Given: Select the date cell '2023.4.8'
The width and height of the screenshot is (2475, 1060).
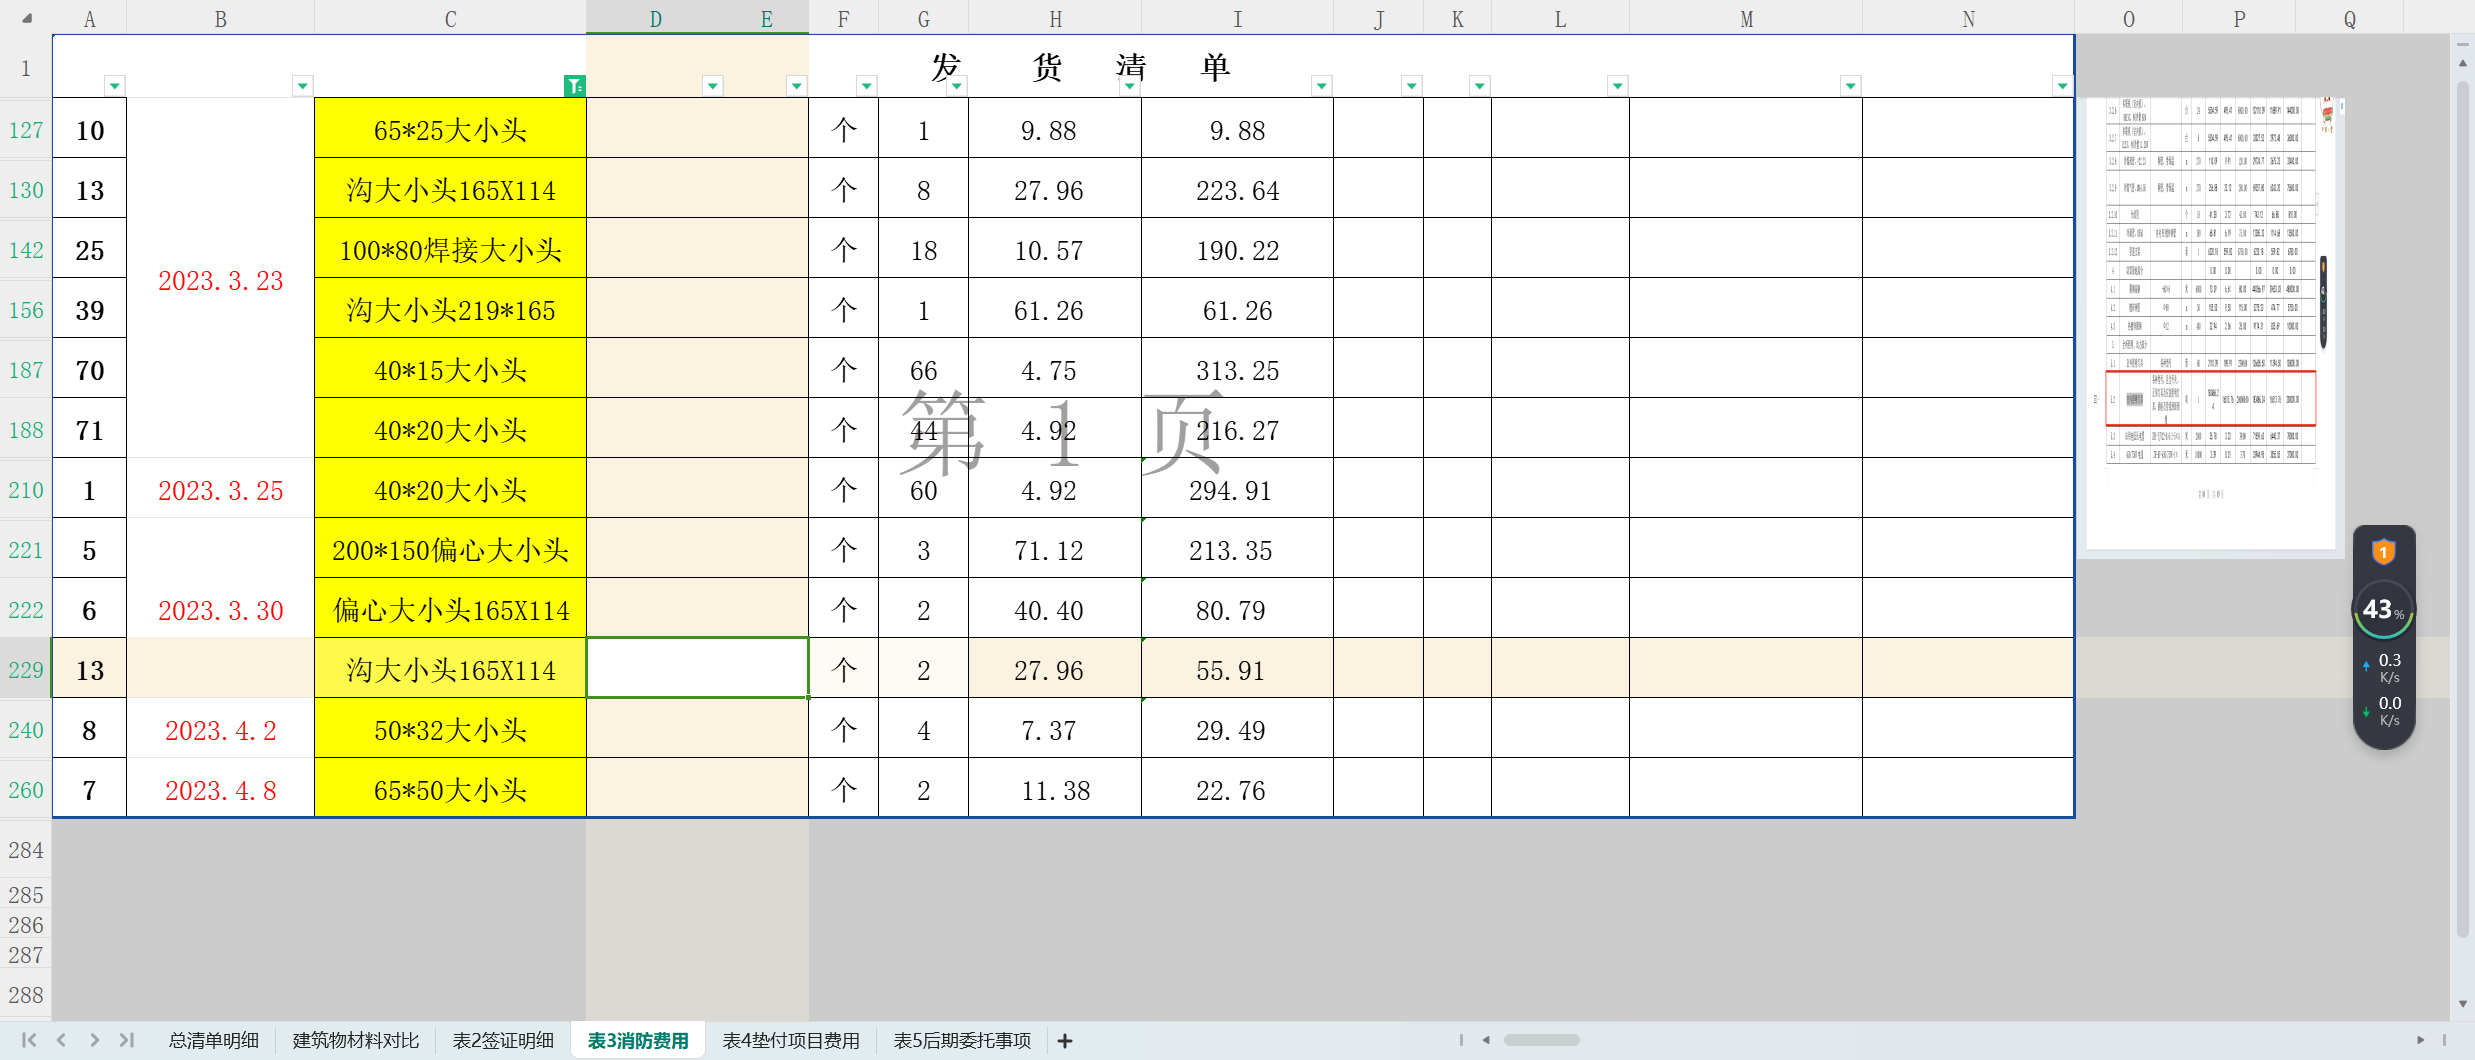Looking at the screenshot, I should pos(221,790).
